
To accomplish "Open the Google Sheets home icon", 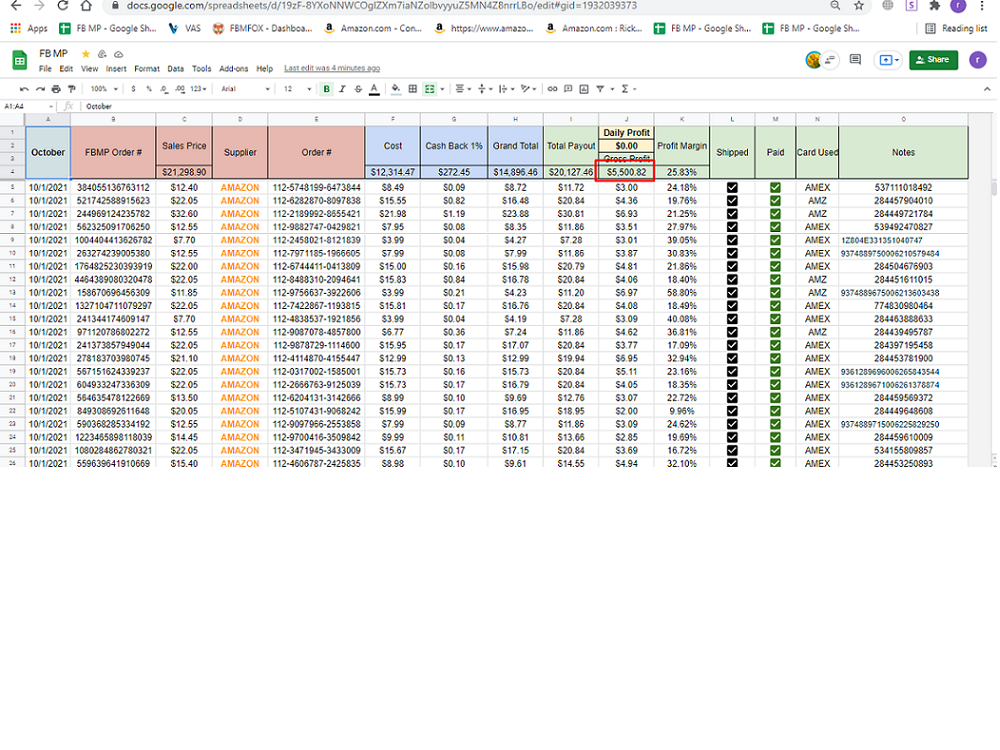I will pos(20,61).
